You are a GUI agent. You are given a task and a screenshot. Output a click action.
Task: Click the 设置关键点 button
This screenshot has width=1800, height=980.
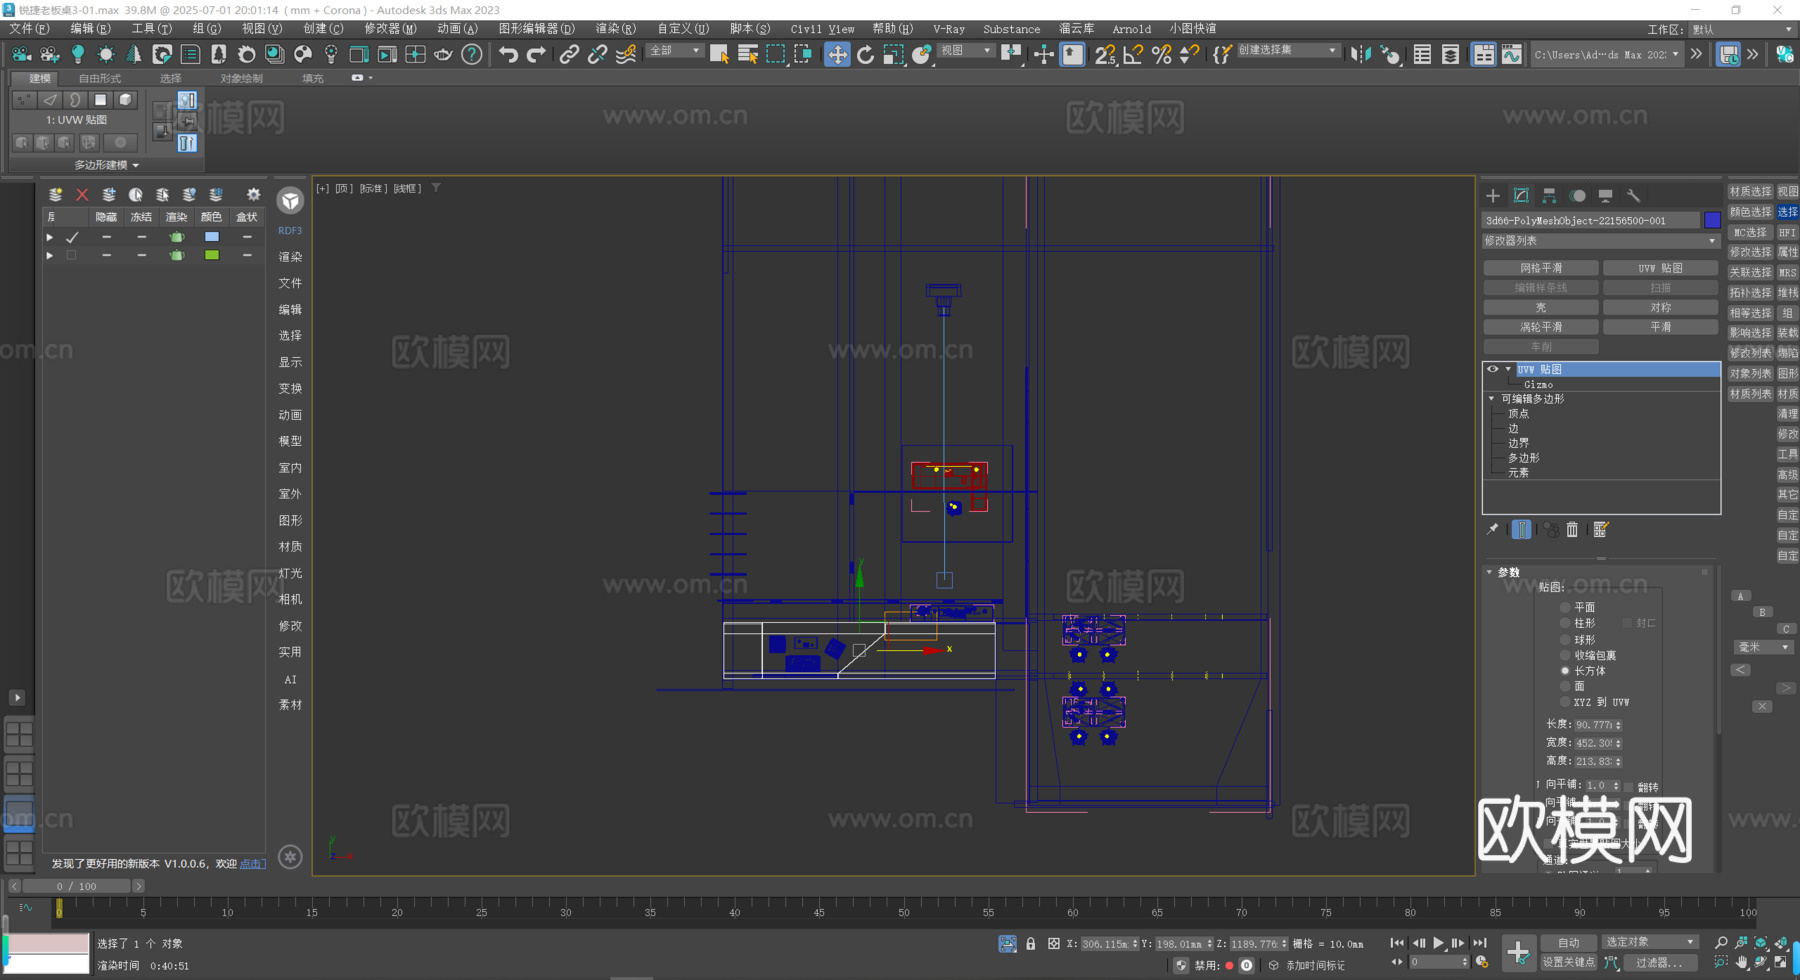(x=1568, y=962)
